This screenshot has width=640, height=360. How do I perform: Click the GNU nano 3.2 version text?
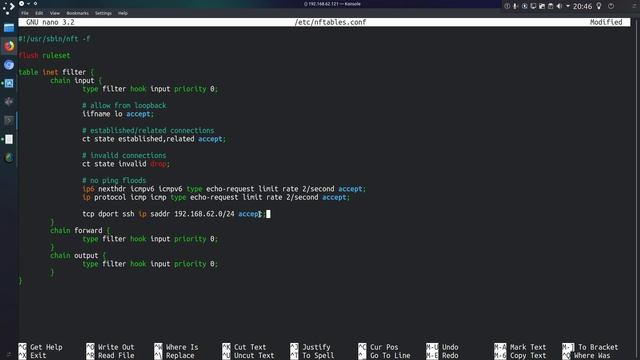point(50,22)
